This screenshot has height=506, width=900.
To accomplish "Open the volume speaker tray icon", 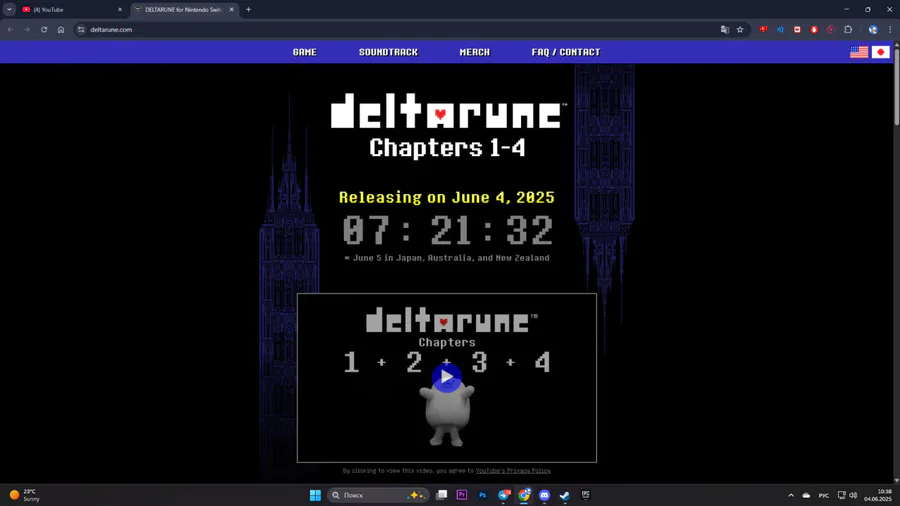I will [x=853, y=495].
